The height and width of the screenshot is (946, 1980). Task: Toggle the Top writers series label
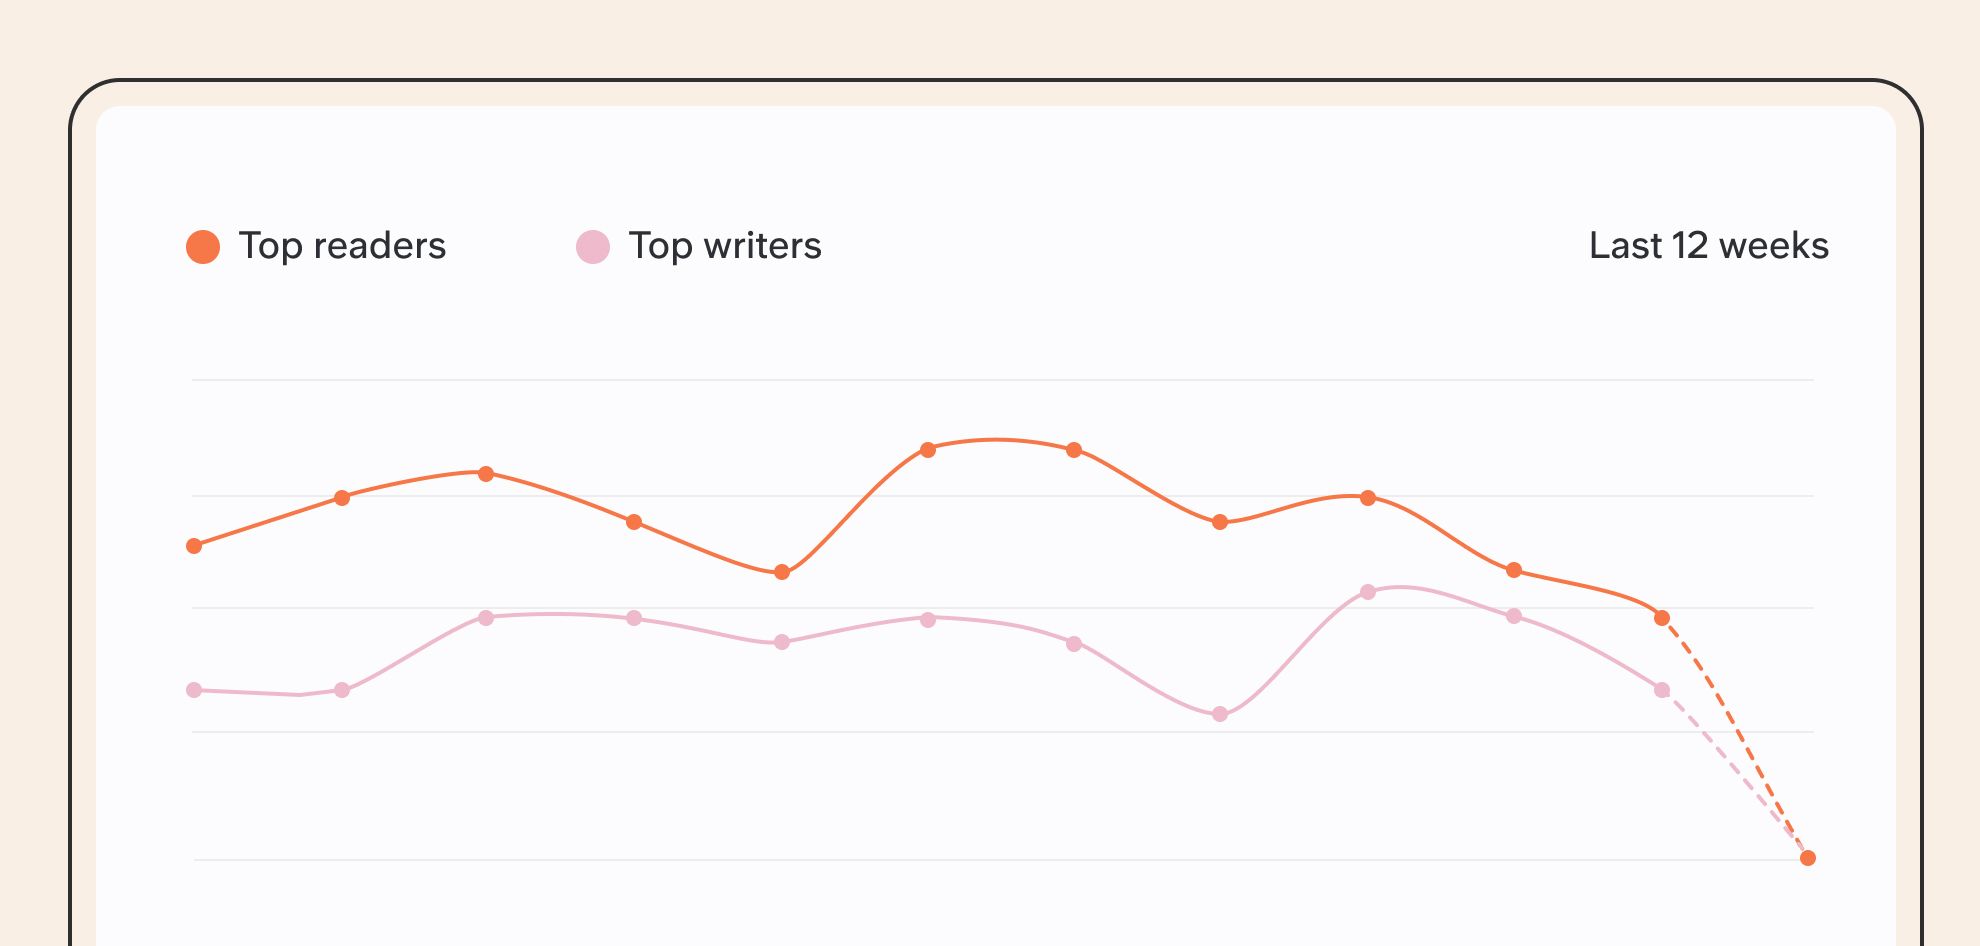[725, 246]
